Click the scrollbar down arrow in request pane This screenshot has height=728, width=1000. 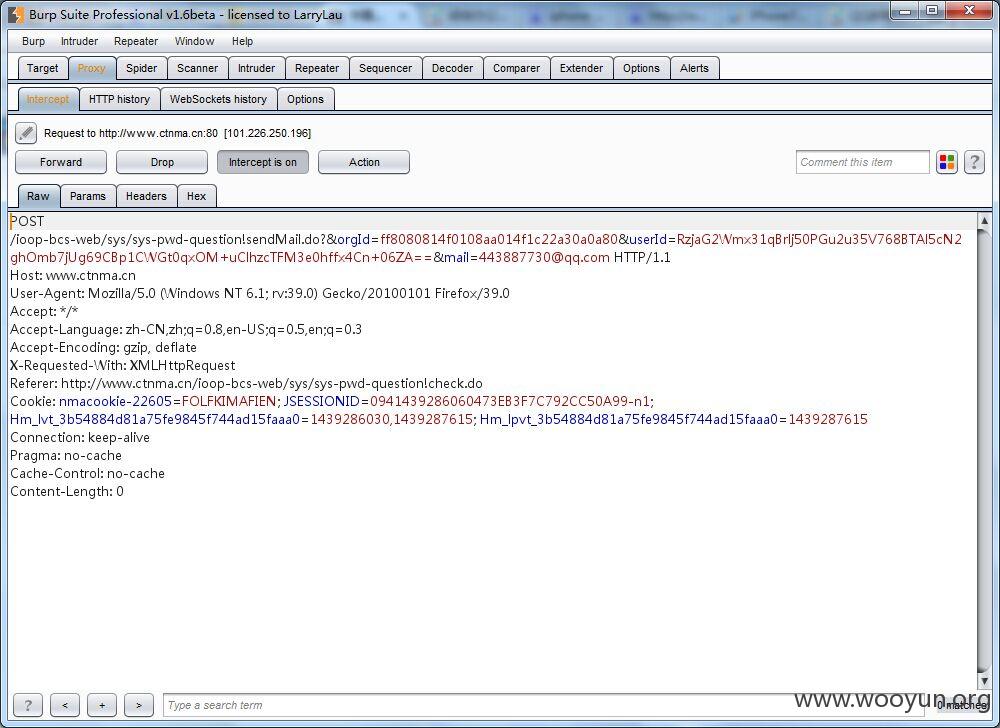[983, 681]
